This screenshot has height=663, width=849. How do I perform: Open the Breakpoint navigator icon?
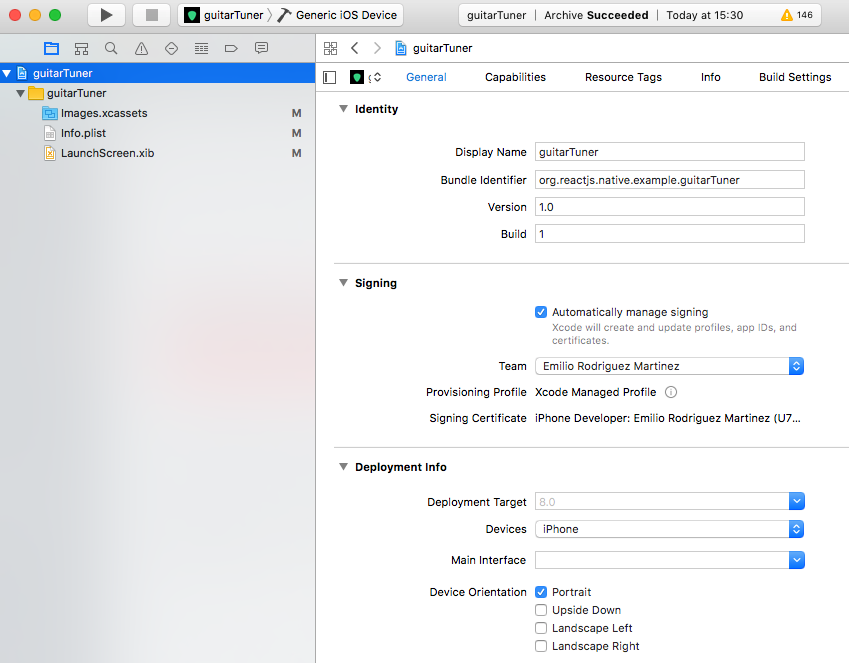pyautogui.click(x=231, y=49)
